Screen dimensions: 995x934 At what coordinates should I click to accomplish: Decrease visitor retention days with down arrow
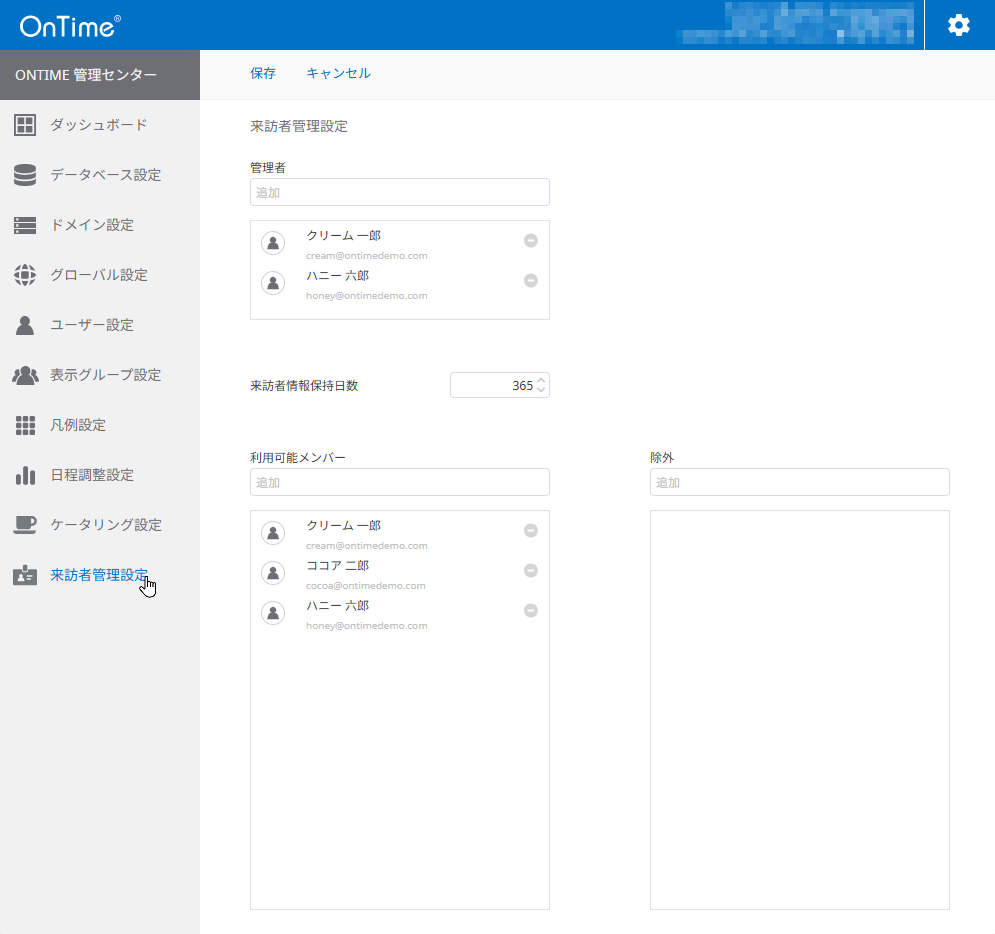click(541, 390)
